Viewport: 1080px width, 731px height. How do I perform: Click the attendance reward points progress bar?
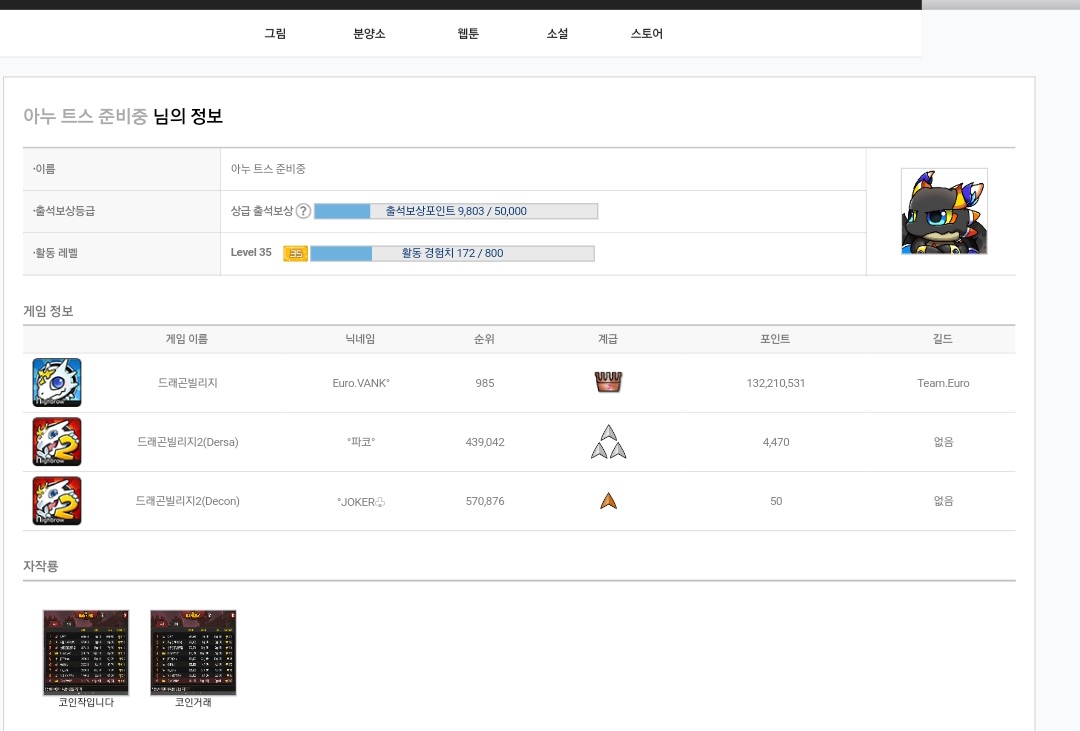456,211
